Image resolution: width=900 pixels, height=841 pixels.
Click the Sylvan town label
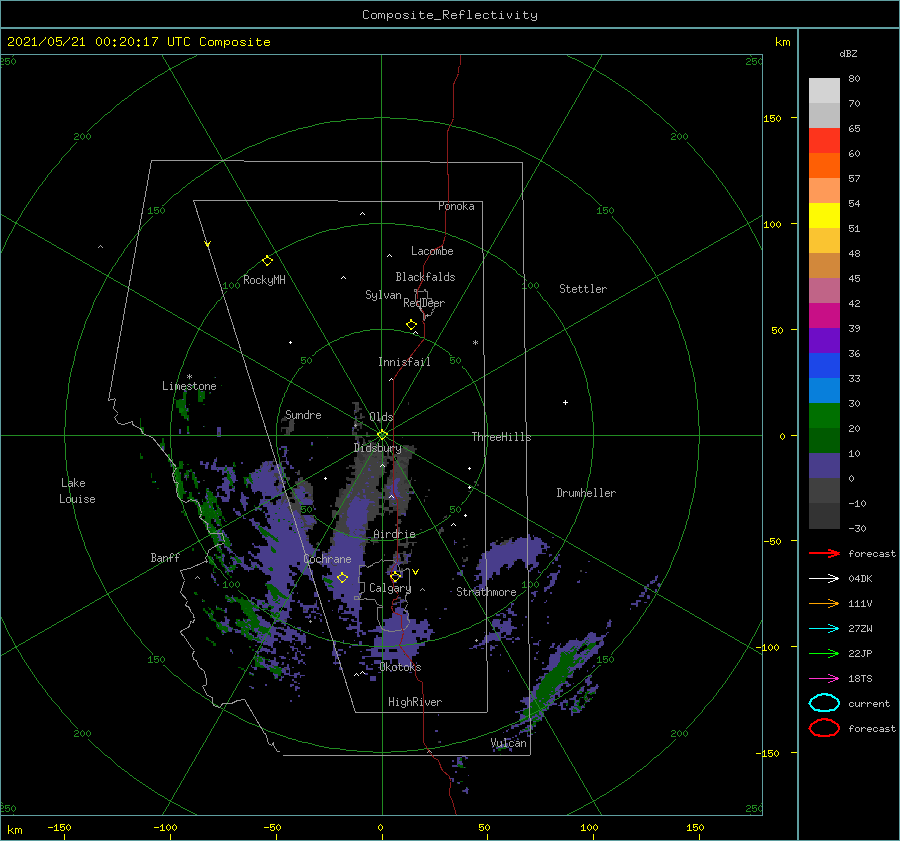point(383,295)
